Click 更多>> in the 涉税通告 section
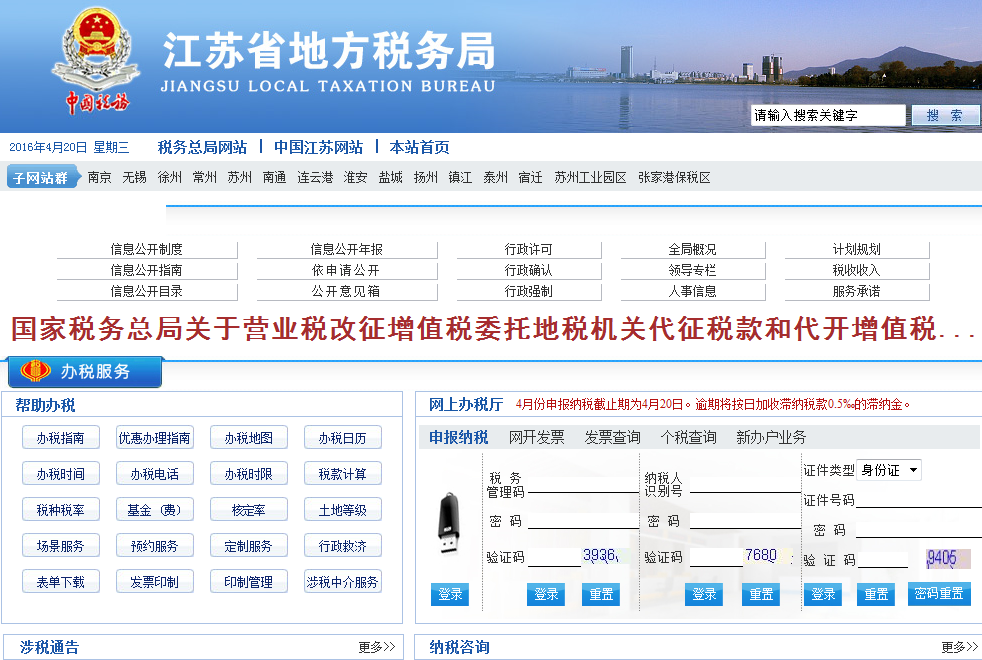Viewport: 982px width, 660px height. pos(376,647)
